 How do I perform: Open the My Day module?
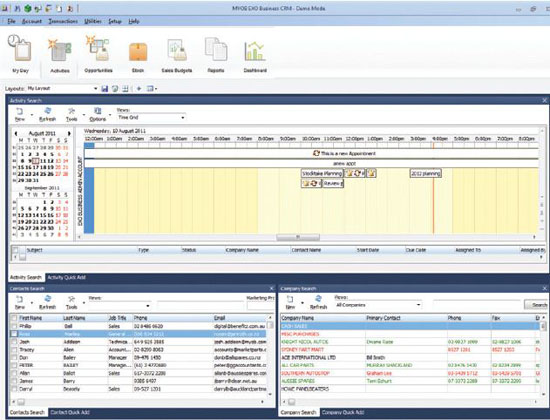(20, 53)
